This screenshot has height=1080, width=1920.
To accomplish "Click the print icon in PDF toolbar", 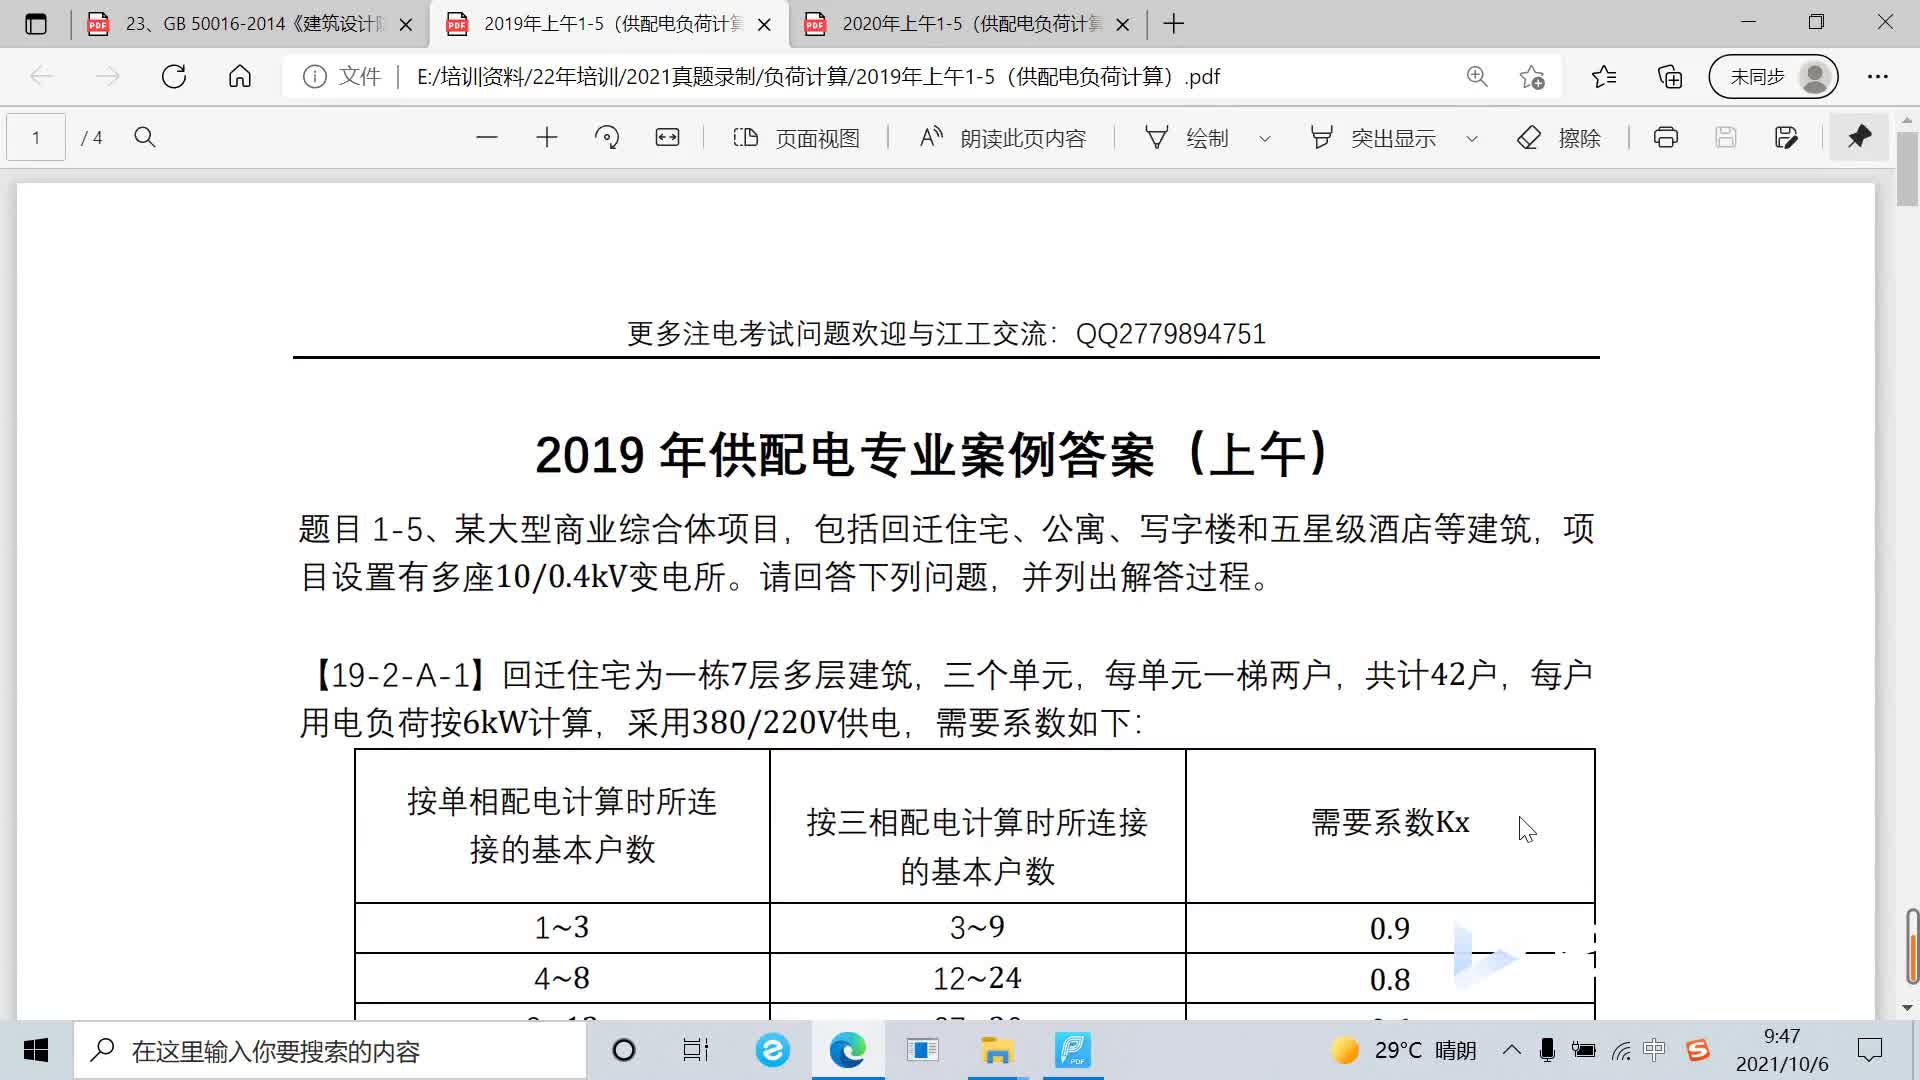I will click(x=1665, y=138).
